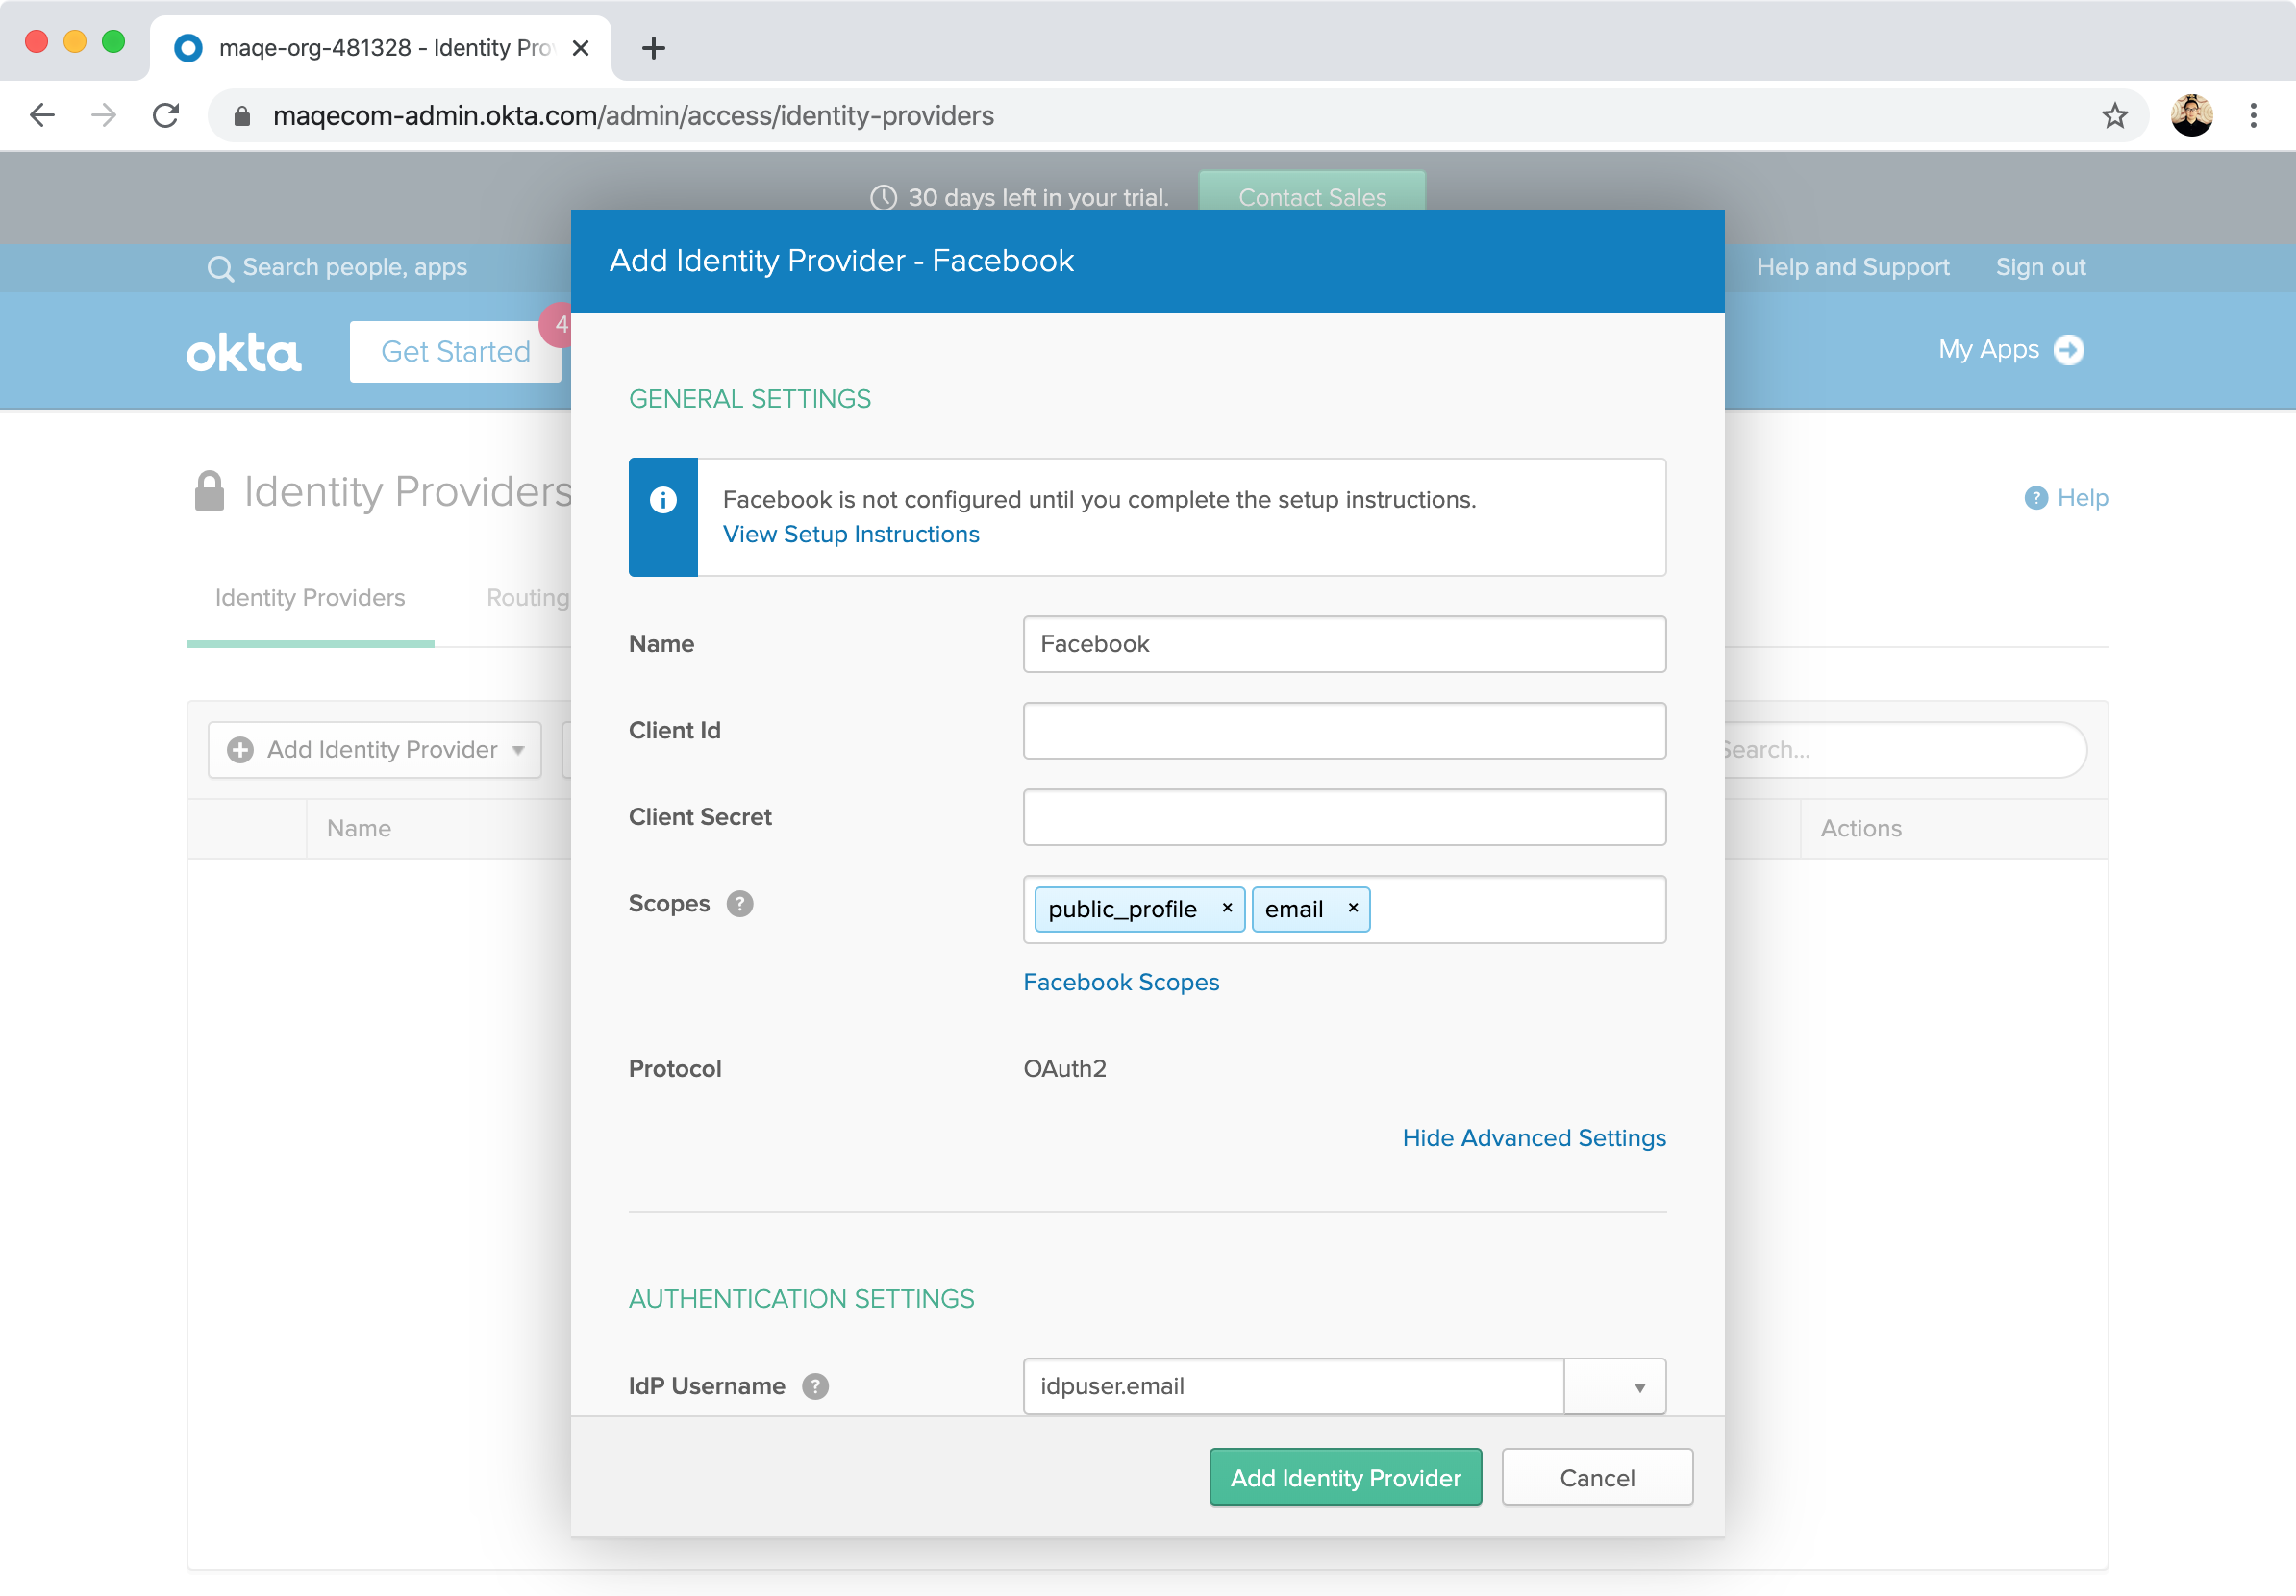Focus the Client Id input field
This screenshot has width=2296, height=1596.
[1344, 730]
